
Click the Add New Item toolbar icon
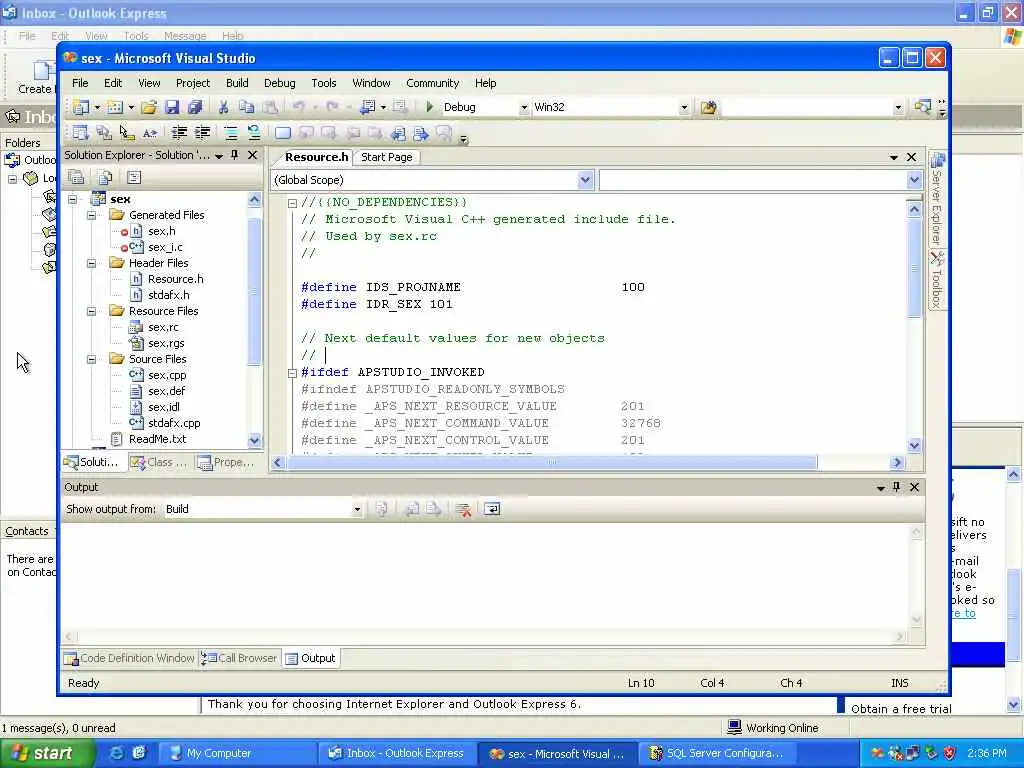click(115, 107)
